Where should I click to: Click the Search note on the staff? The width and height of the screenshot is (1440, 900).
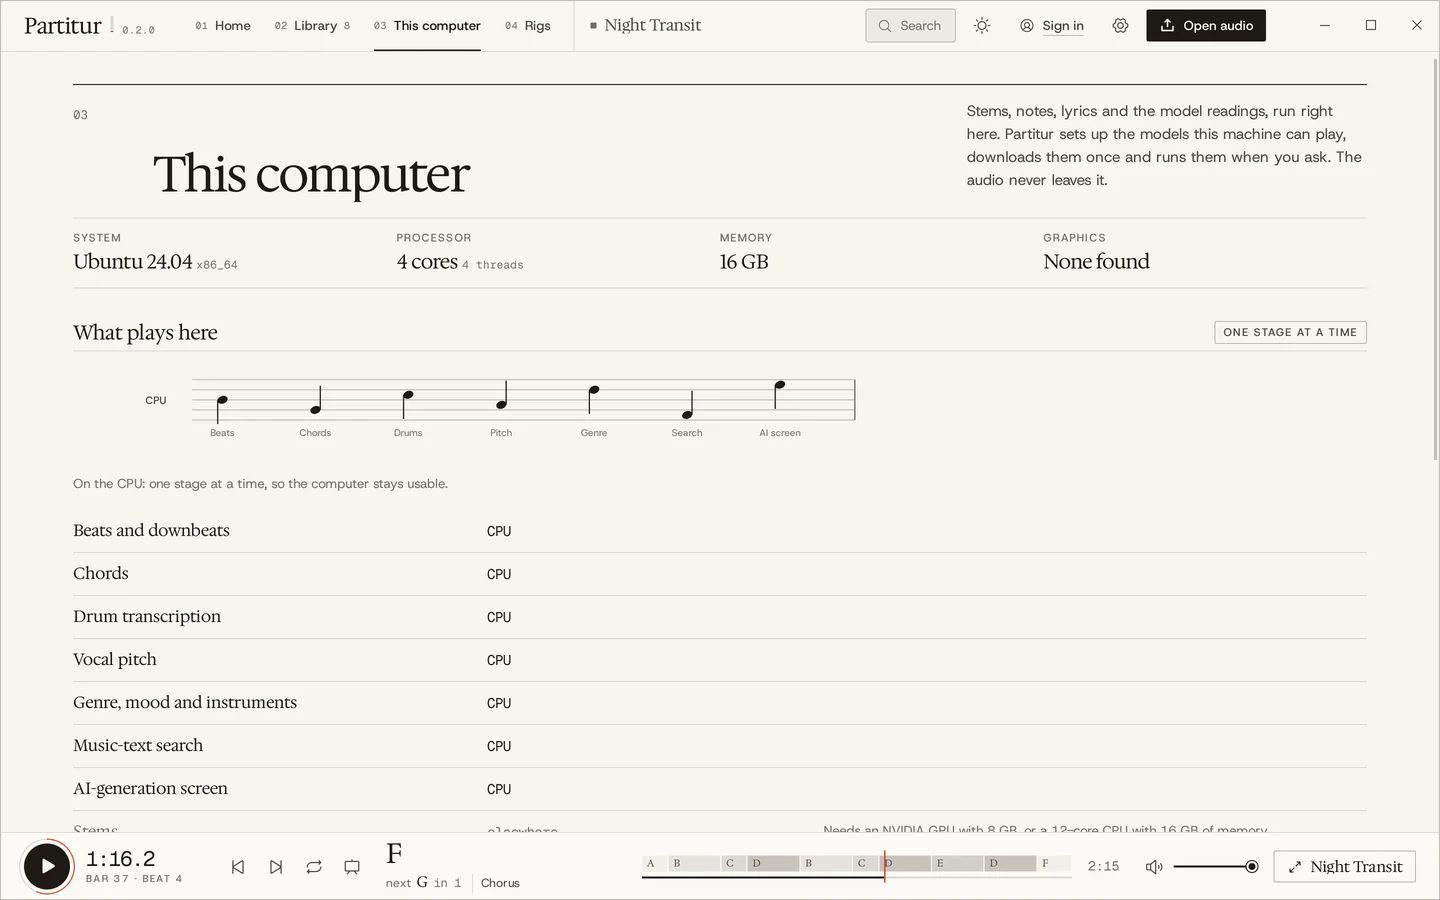pos(688,414)
